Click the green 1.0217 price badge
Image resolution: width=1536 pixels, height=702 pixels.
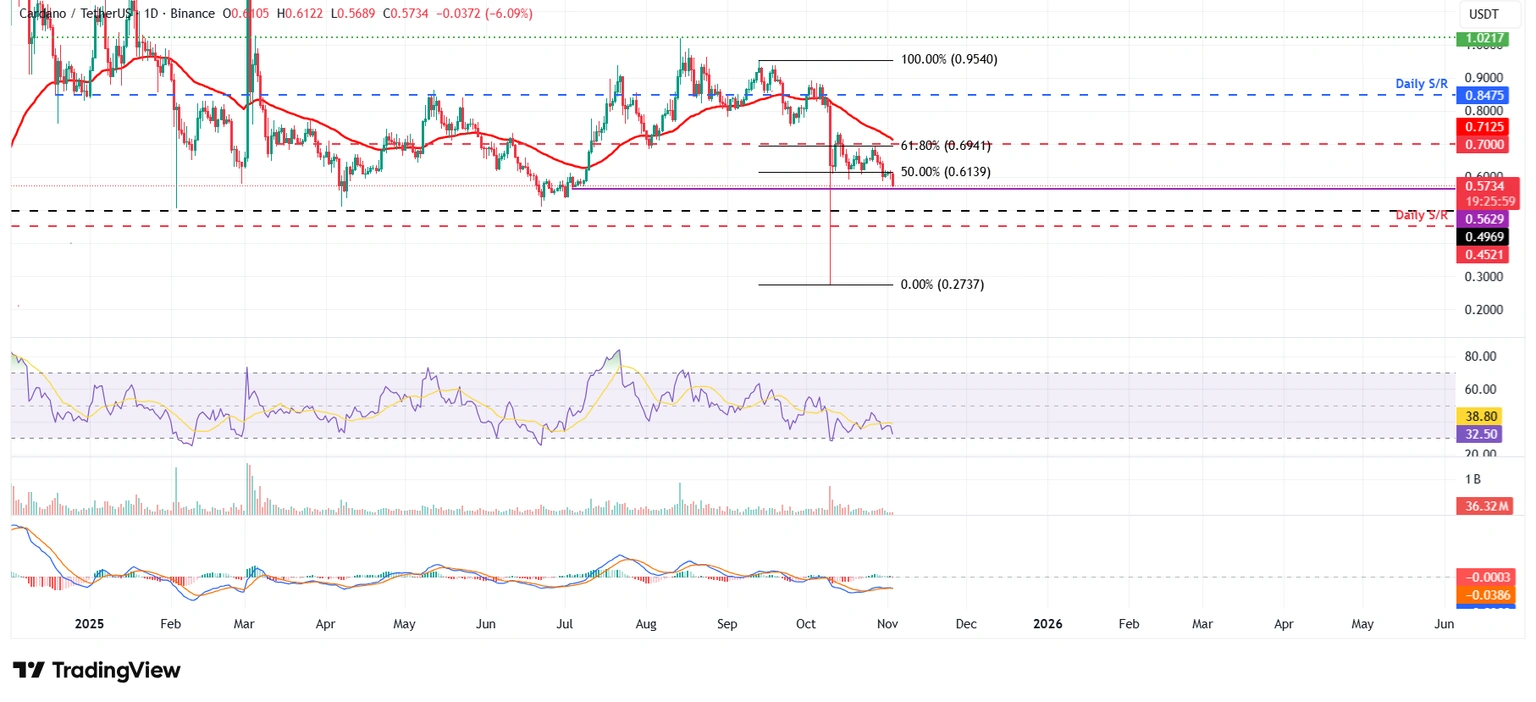[x=1484, y=38]
